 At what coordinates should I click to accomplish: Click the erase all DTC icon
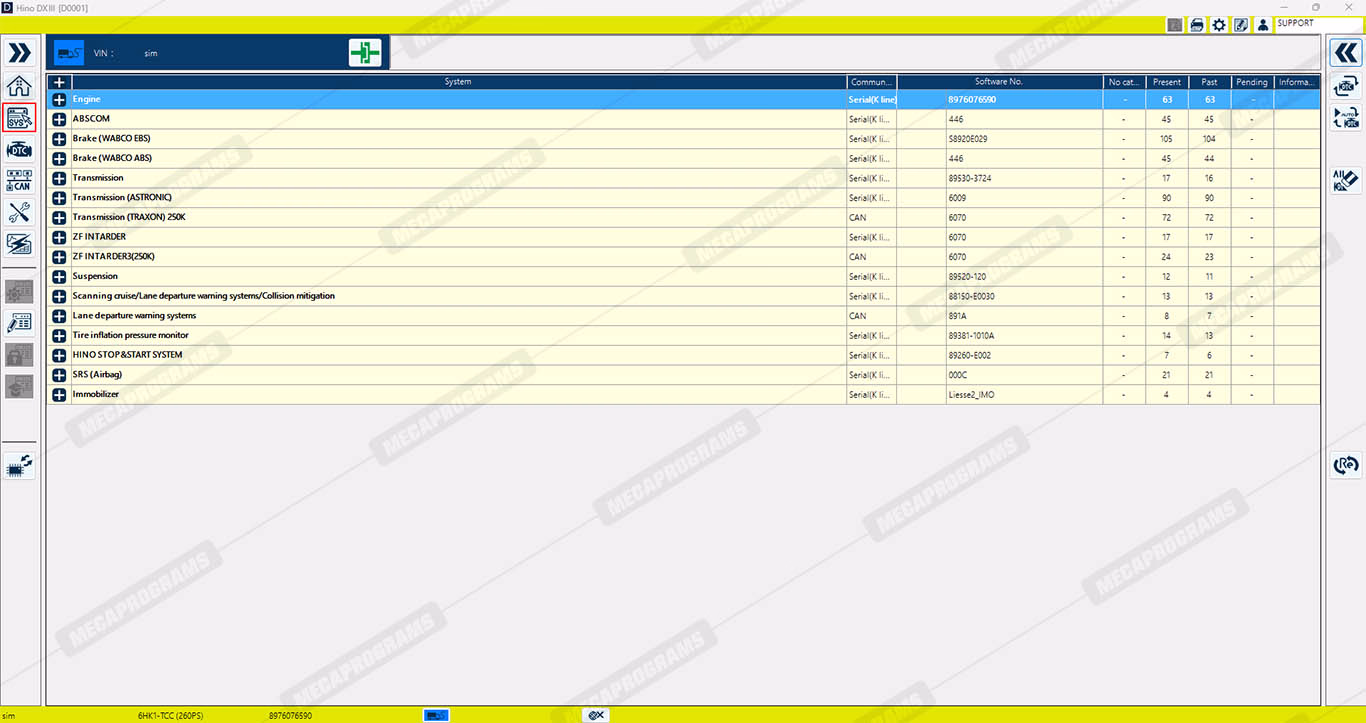pyautogui.click(x=1346, y=180)
